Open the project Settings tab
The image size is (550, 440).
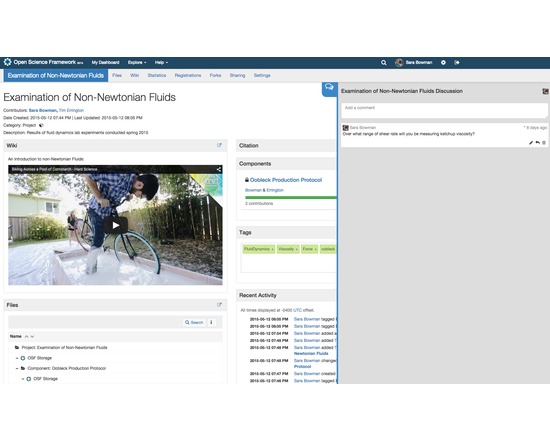pos(262,75)
